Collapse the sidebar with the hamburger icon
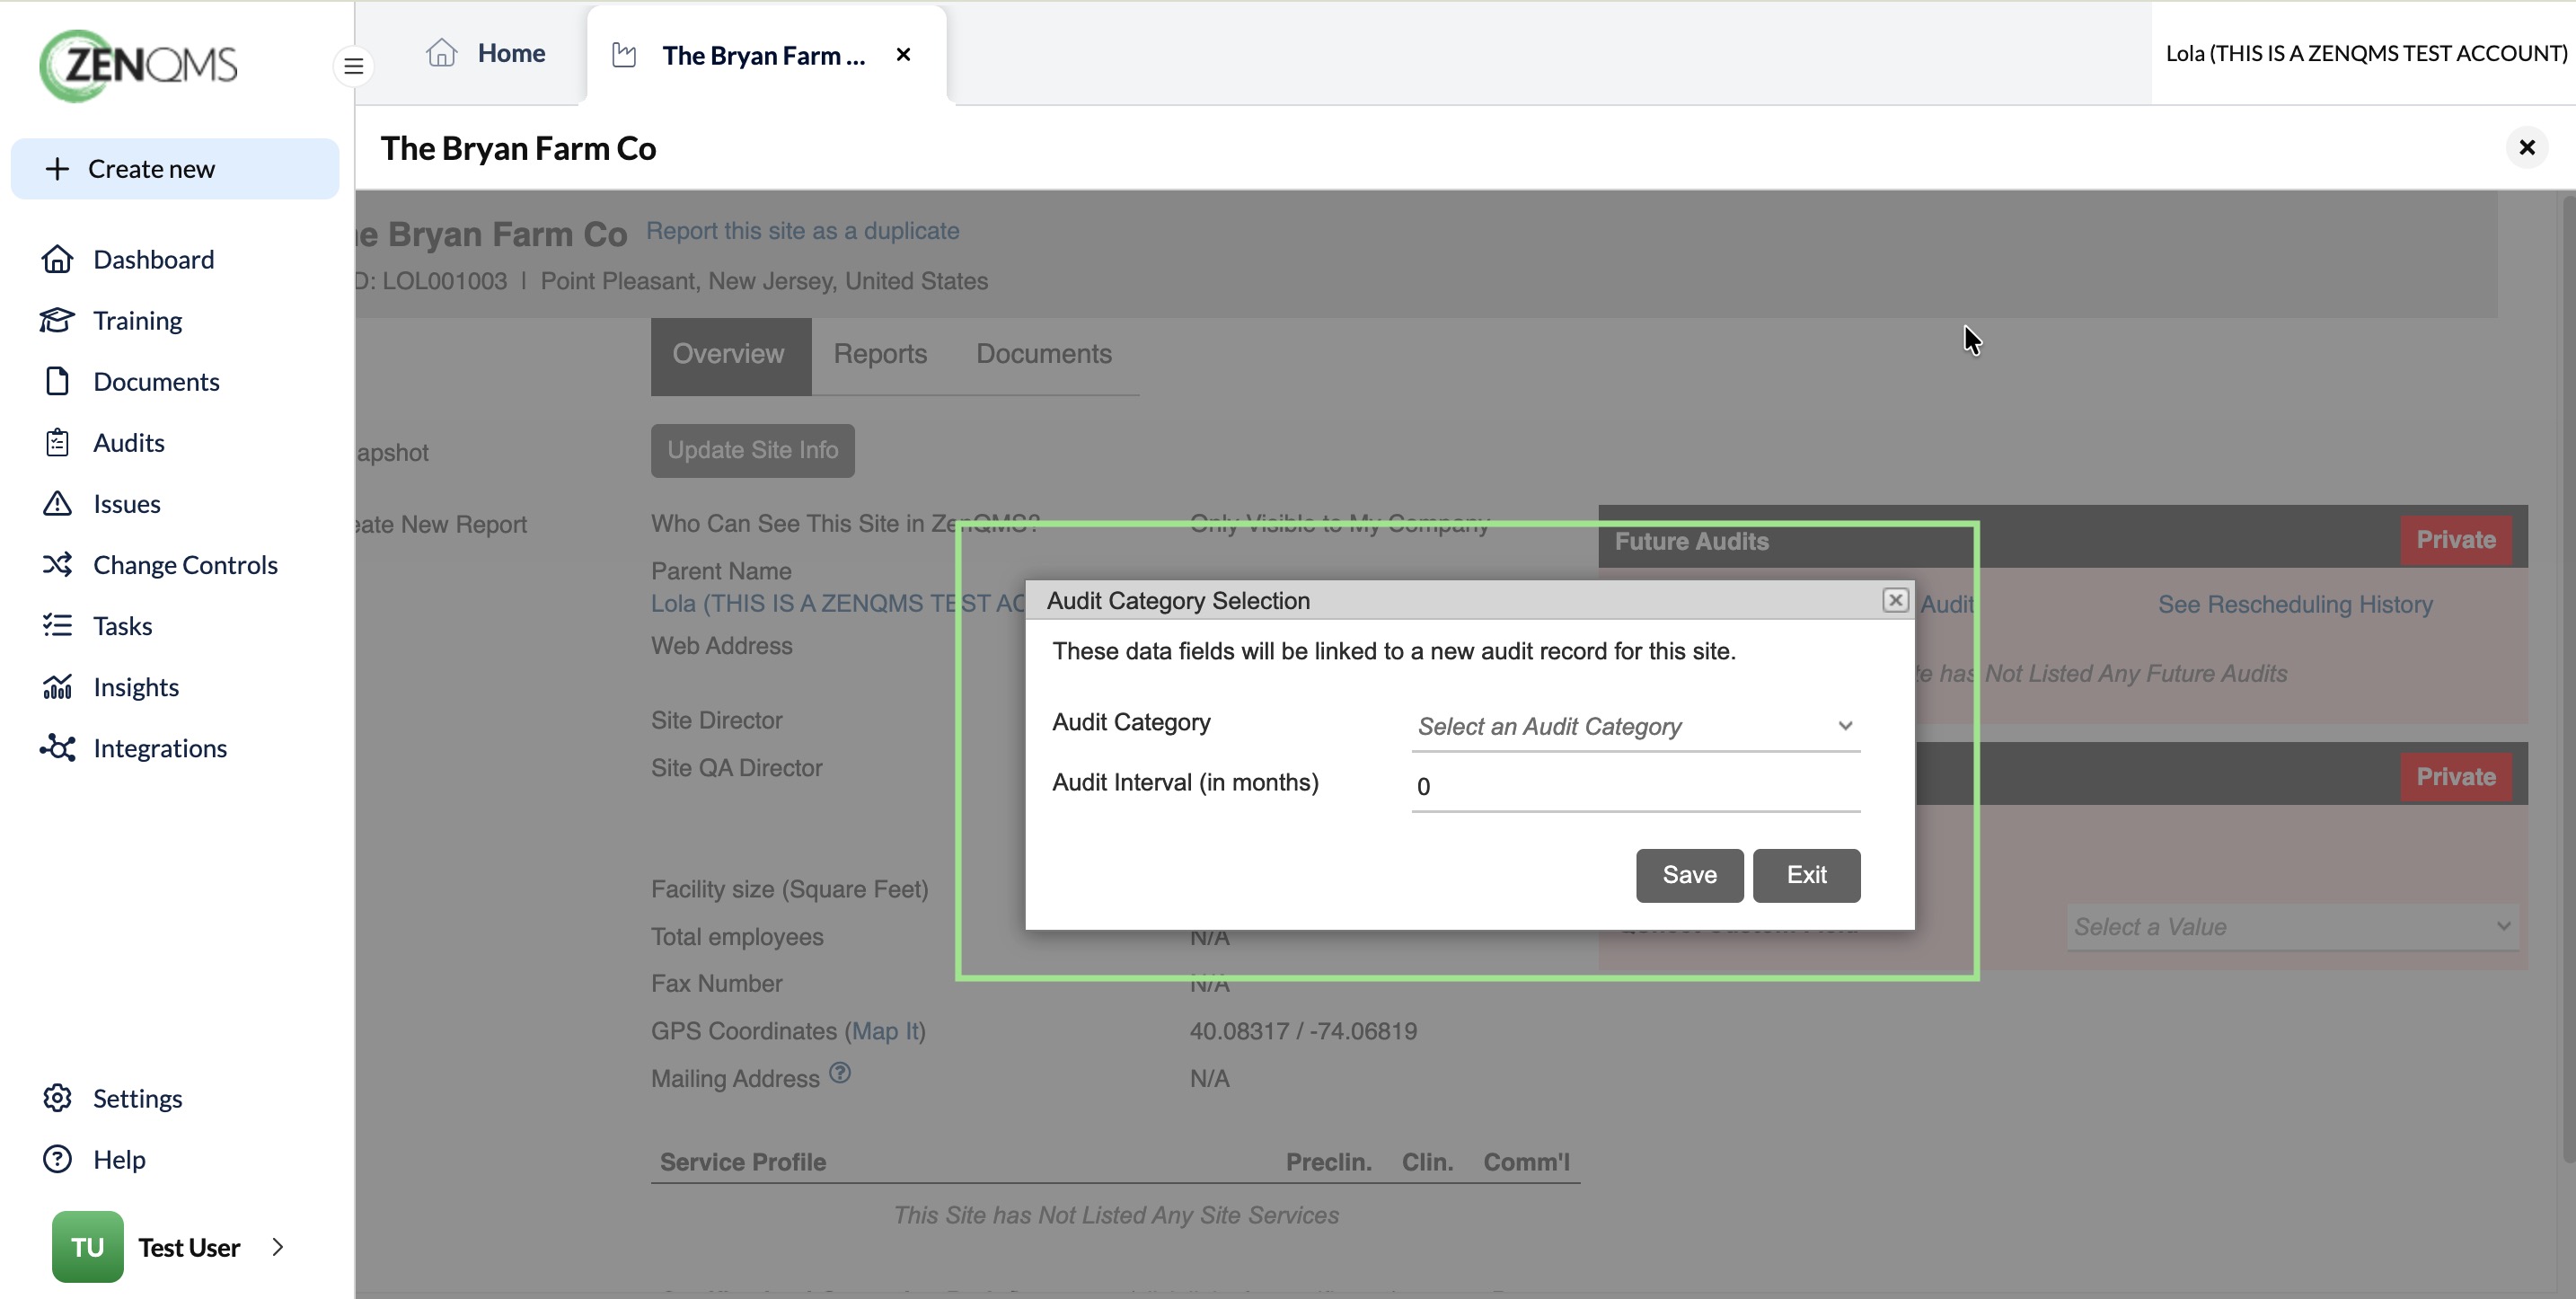This screenshot has height=1299, width=2576. click(353, 67)
